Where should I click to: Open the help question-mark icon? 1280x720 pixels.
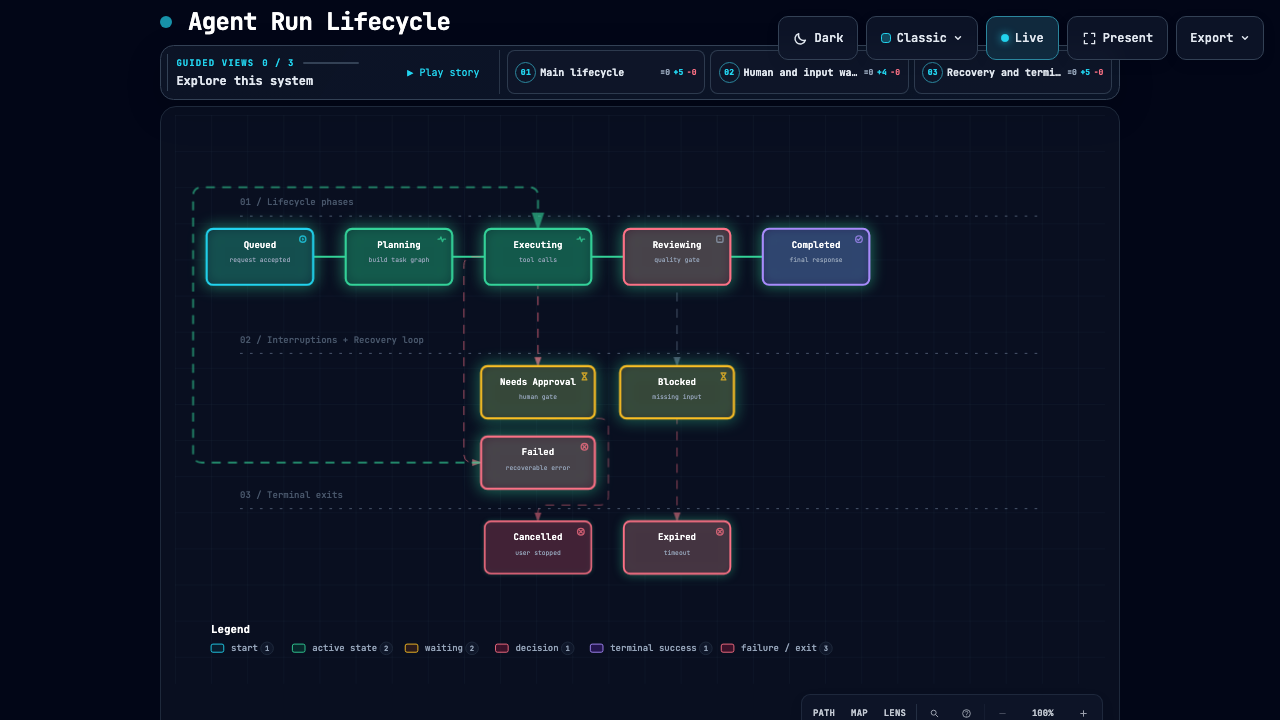point(966,713)
